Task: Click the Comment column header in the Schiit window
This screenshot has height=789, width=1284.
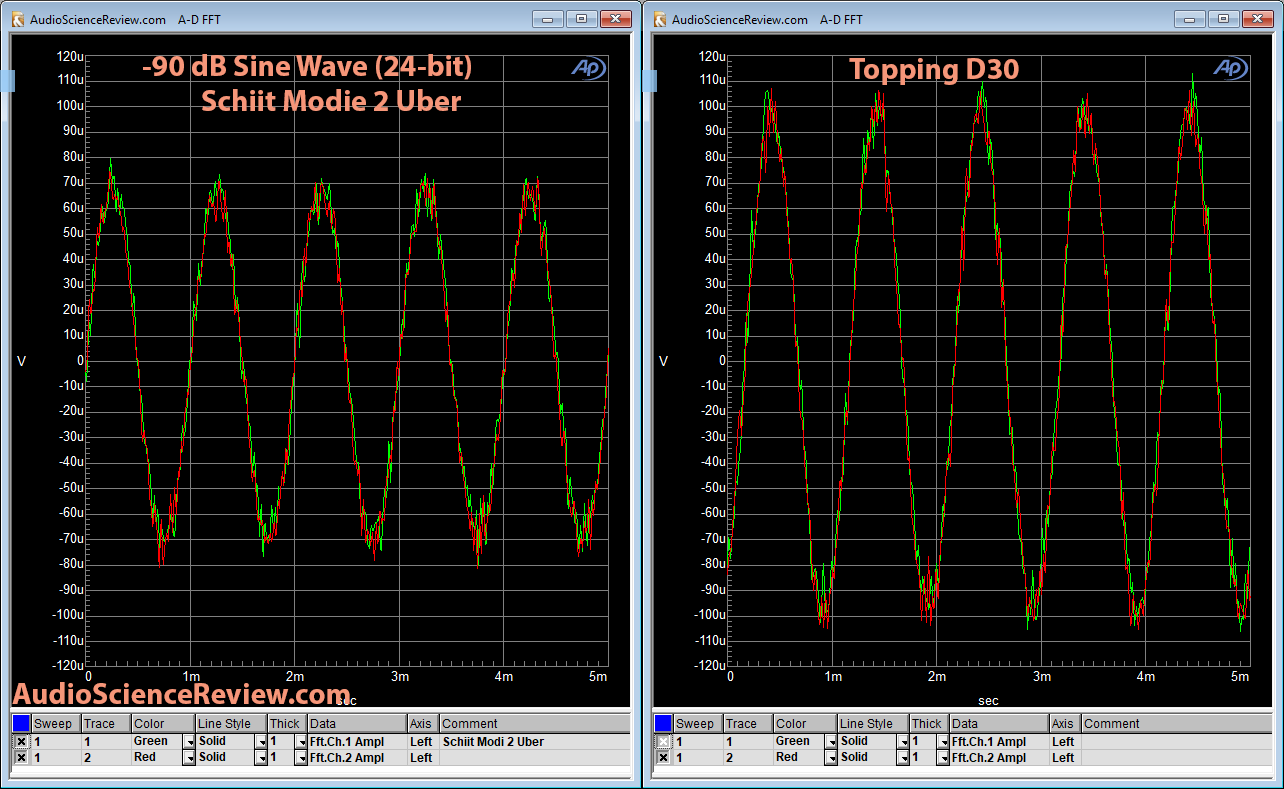Action: [x=534, y=724]
